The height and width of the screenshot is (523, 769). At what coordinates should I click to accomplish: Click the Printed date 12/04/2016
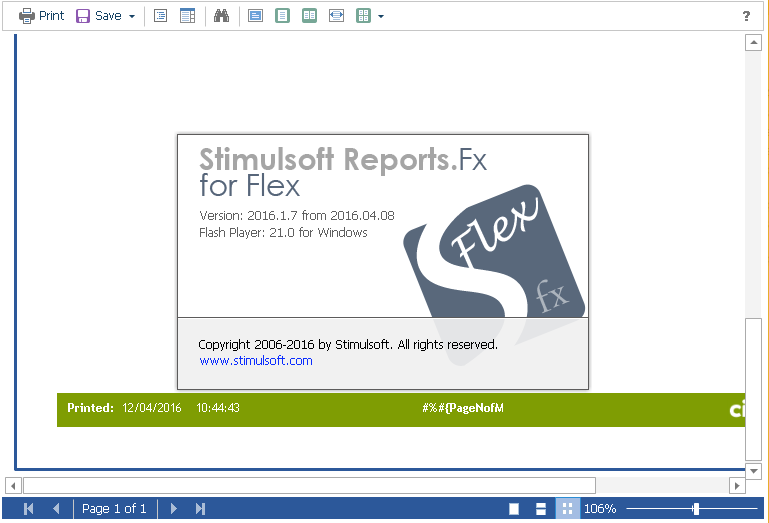tap(152, 408)
